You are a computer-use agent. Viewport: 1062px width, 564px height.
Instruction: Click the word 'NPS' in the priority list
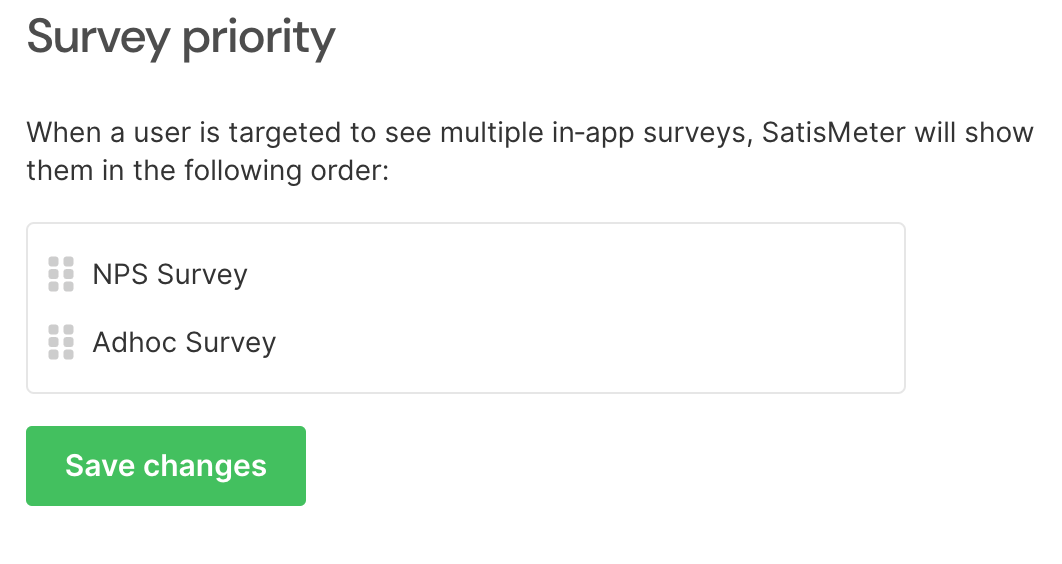pos(120,274)
